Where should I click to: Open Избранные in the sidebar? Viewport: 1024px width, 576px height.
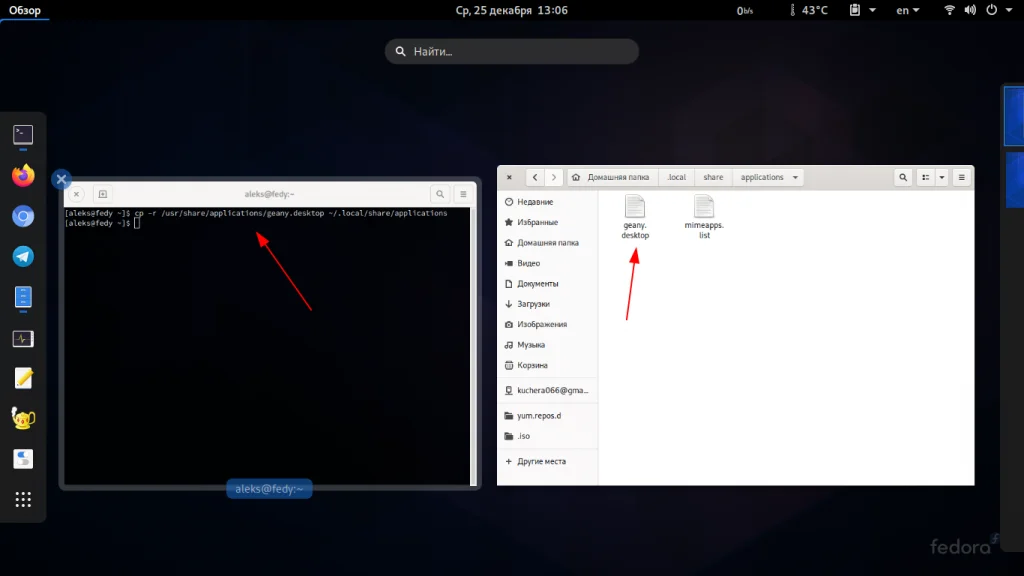pyautogui.click(x=547, y=222)
